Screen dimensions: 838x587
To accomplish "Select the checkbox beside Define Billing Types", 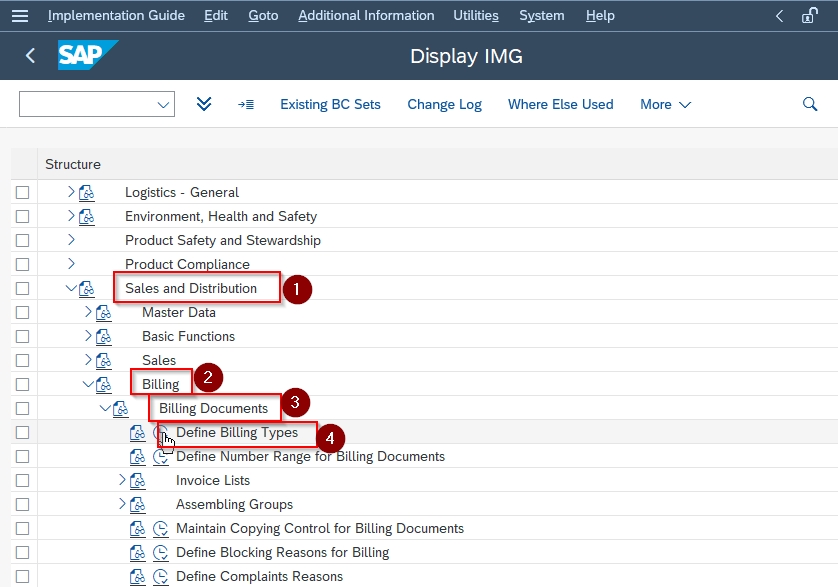I will coord(22,432).
